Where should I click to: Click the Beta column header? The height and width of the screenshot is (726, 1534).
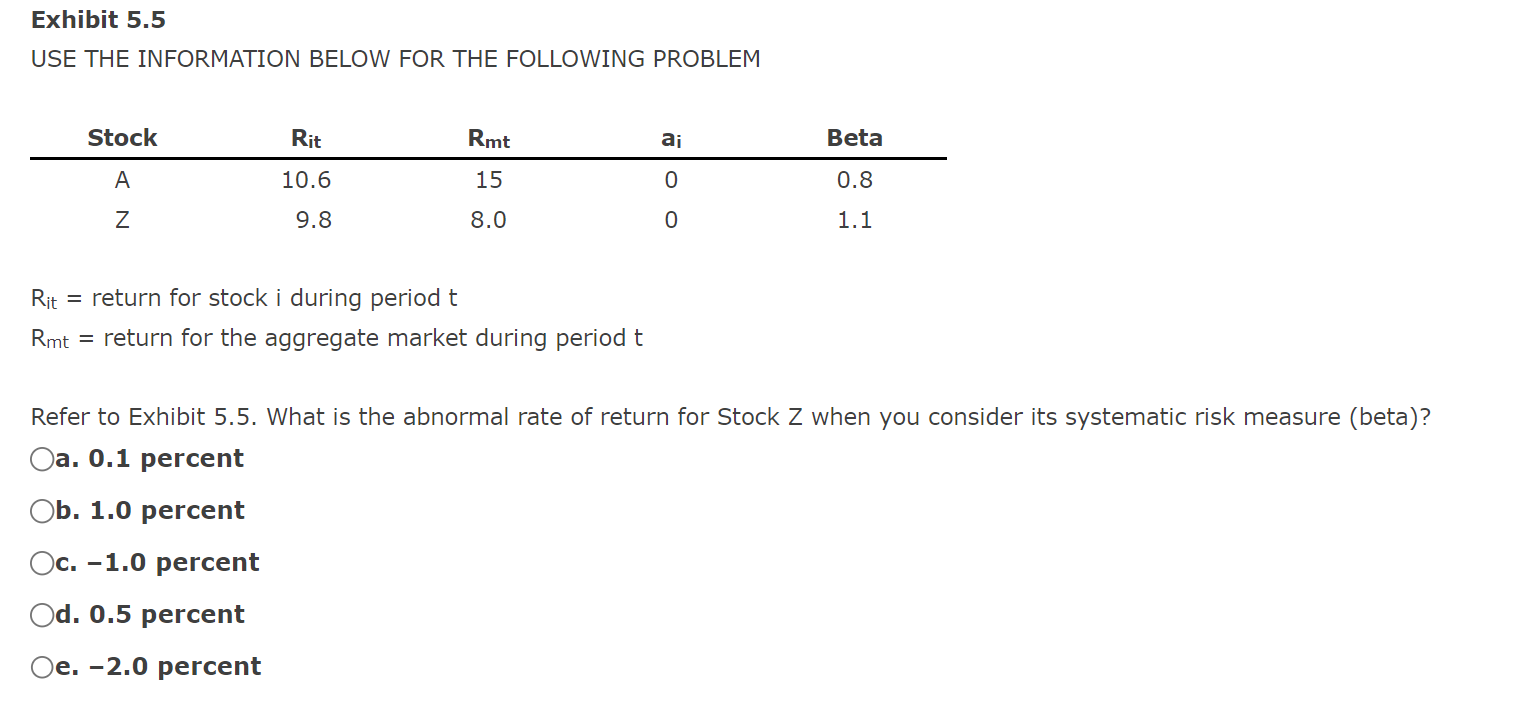click(853, 137)
